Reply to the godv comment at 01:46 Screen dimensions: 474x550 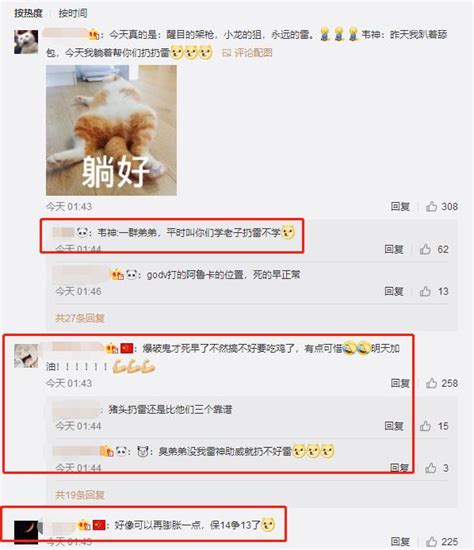pos(394,291)
